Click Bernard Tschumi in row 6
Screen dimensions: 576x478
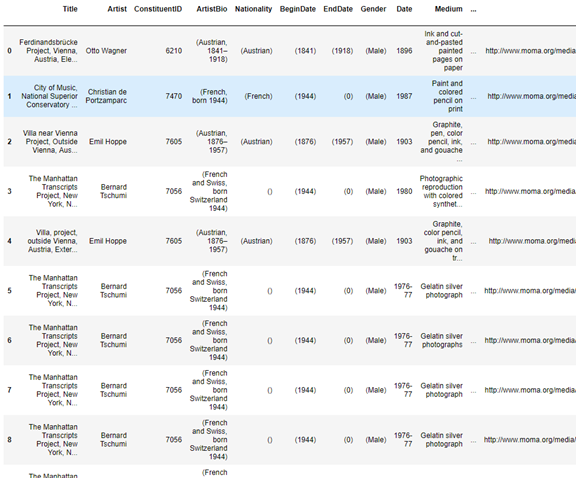click(x=114, y=340)
